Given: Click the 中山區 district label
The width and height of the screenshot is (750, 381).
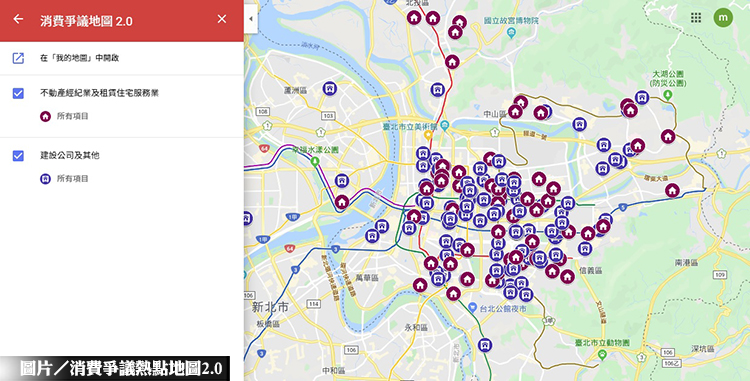Looking at the screenshot, I should [495, 114].
